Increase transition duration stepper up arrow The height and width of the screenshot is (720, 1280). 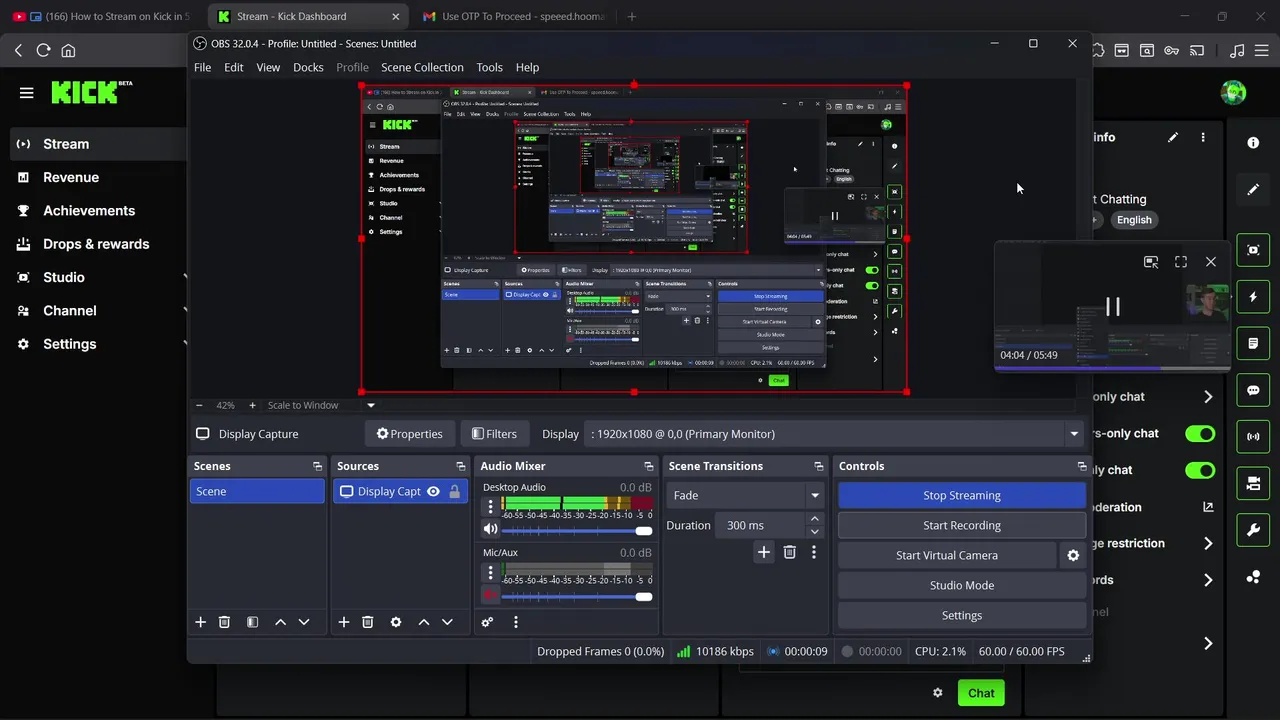[814, 519]
